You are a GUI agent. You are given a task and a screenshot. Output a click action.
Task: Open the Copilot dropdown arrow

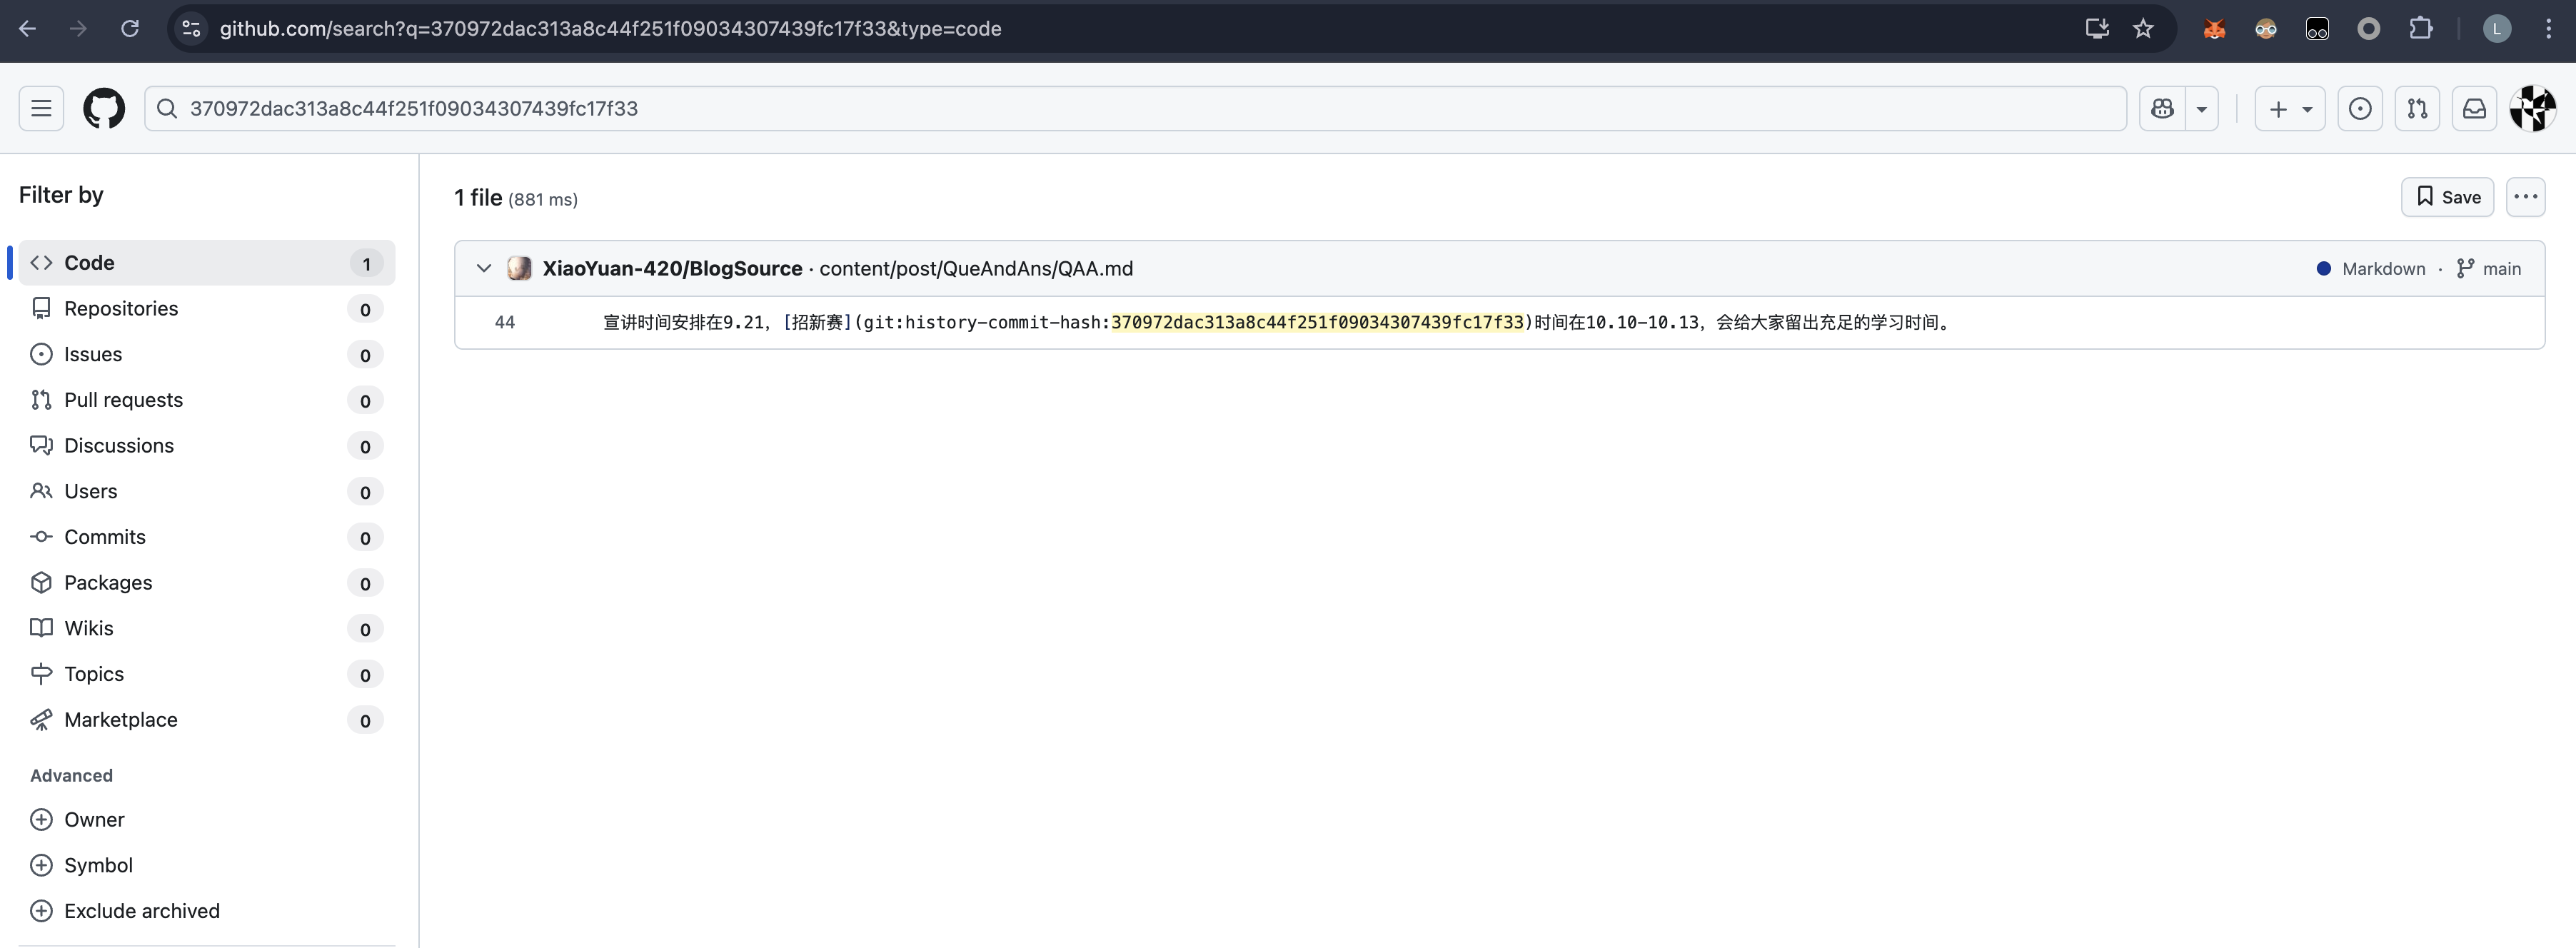click(x=2201, y=108)
